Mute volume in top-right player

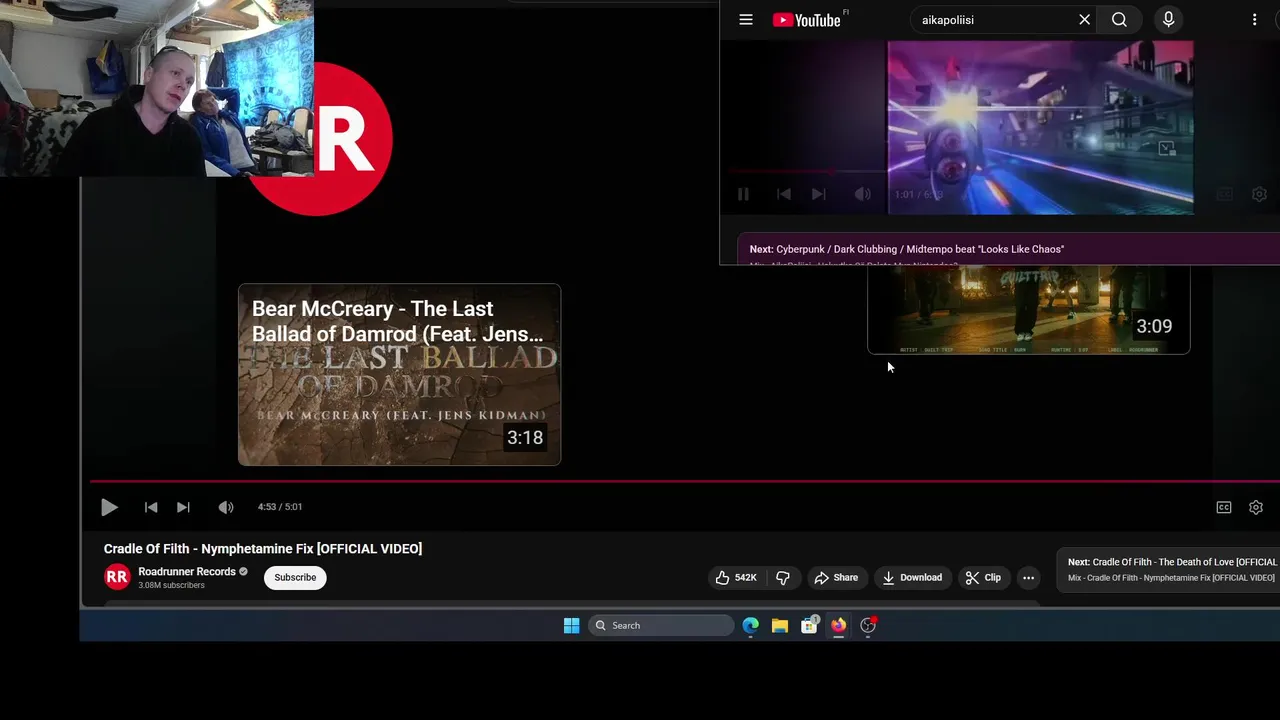[x=862, y=194]
